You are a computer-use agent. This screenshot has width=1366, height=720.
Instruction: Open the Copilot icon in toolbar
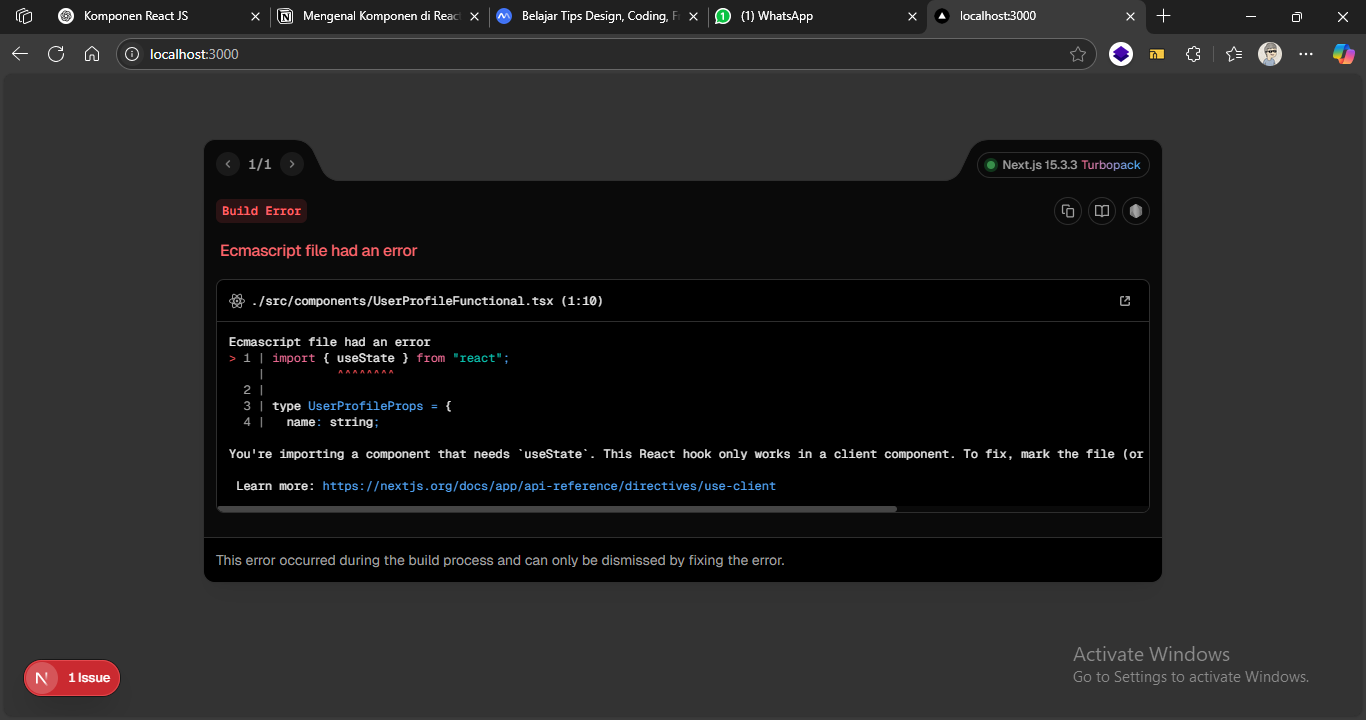[1343, 54]
